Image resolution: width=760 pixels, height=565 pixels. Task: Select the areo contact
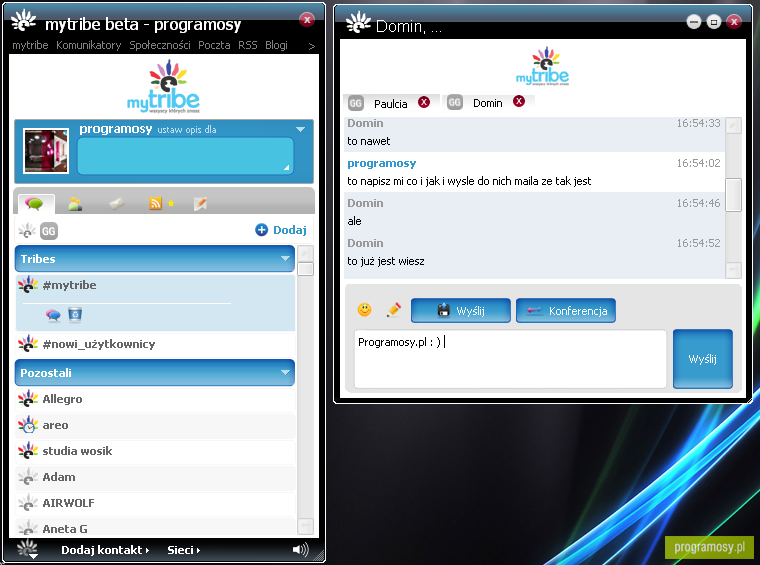[x=155, y=425]
